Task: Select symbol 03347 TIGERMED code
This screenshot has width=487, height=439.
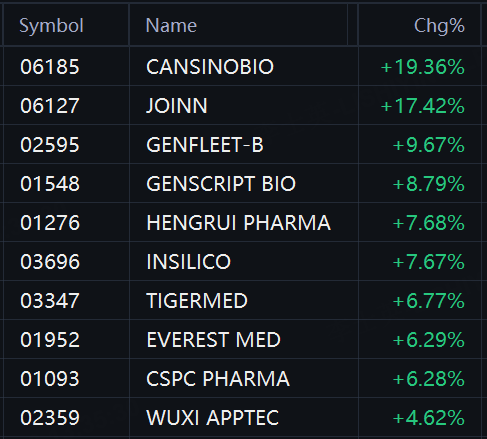Action: coord(50,301)
